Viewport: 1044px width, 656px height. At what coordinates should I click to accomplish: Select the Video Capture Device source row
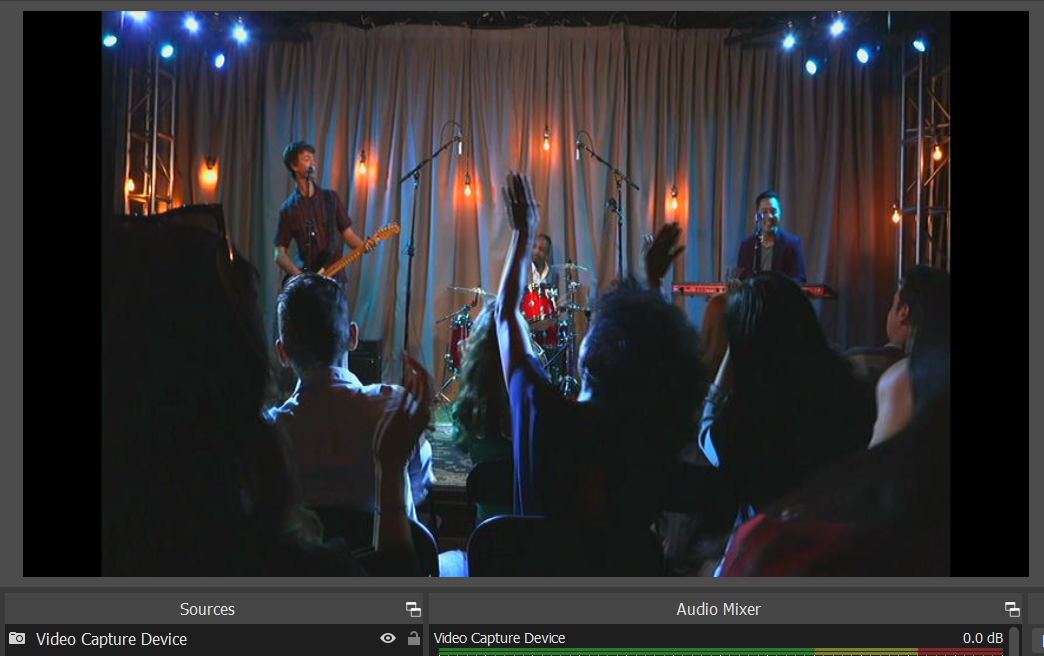tap(200, 639)
